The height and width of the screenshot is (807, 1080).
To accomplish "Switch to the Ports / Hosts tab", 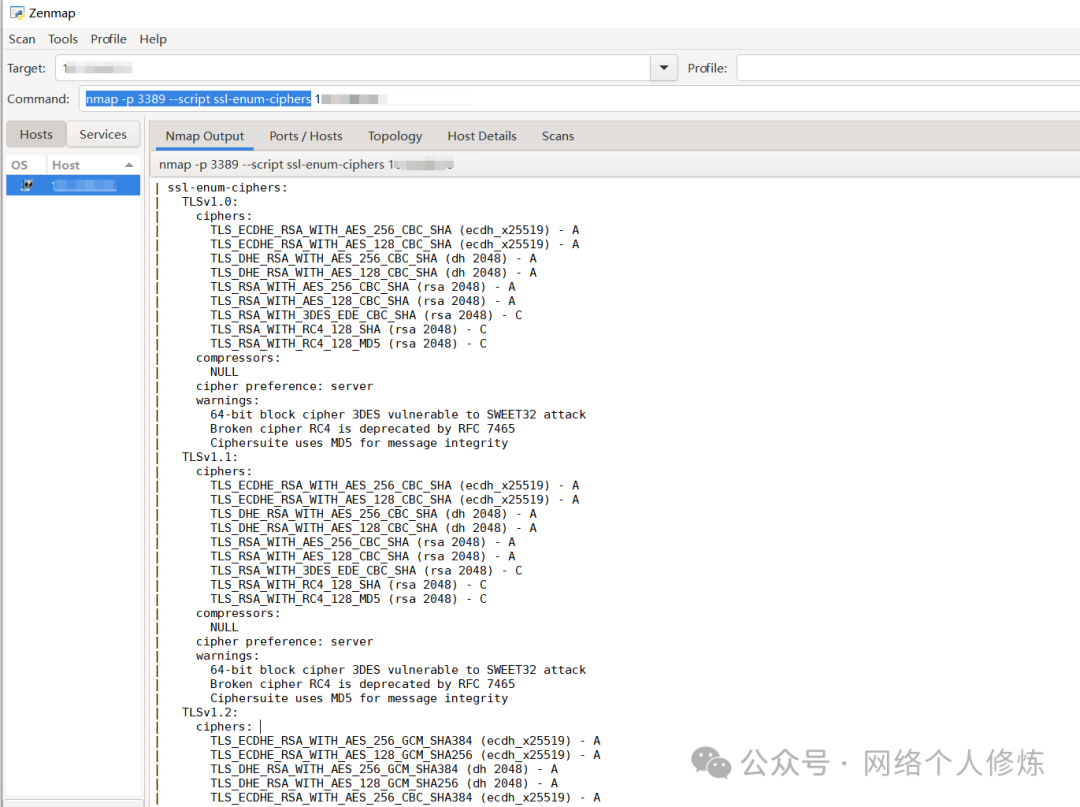I will point(306,136).
